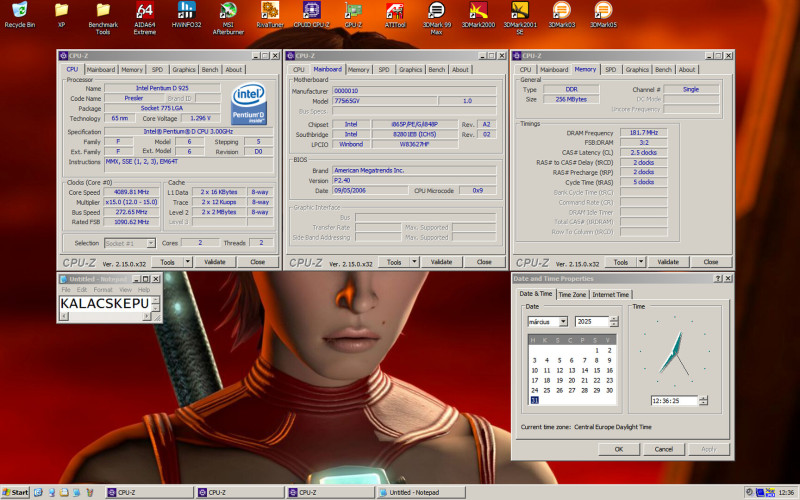The width and height of the screenshot is (800, 500).
Task: Launch the 3DMark03 desktop shortcut
Action: (x=562, y=15)
